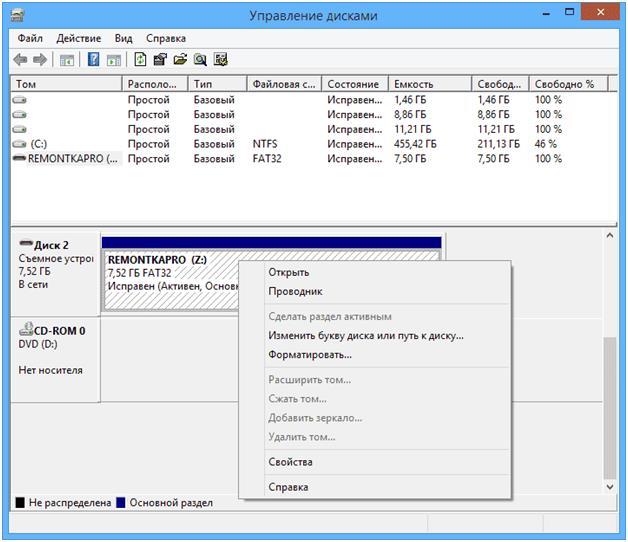
Task: Click the 46 % free cell
Action: click(545, 144)
